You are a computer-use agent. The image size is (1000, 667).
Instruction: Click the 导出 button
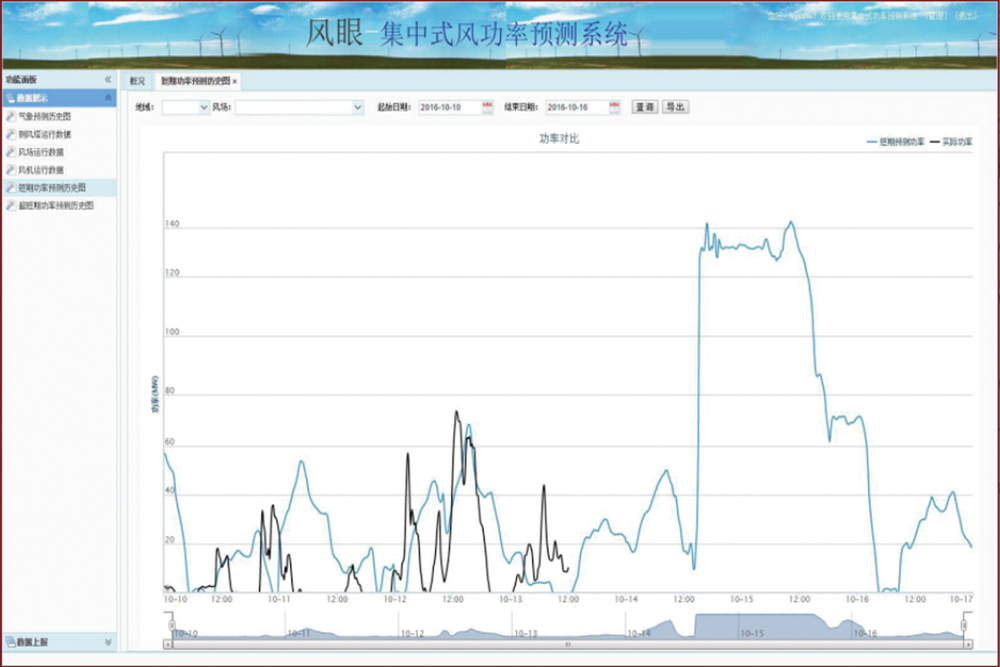675,107
